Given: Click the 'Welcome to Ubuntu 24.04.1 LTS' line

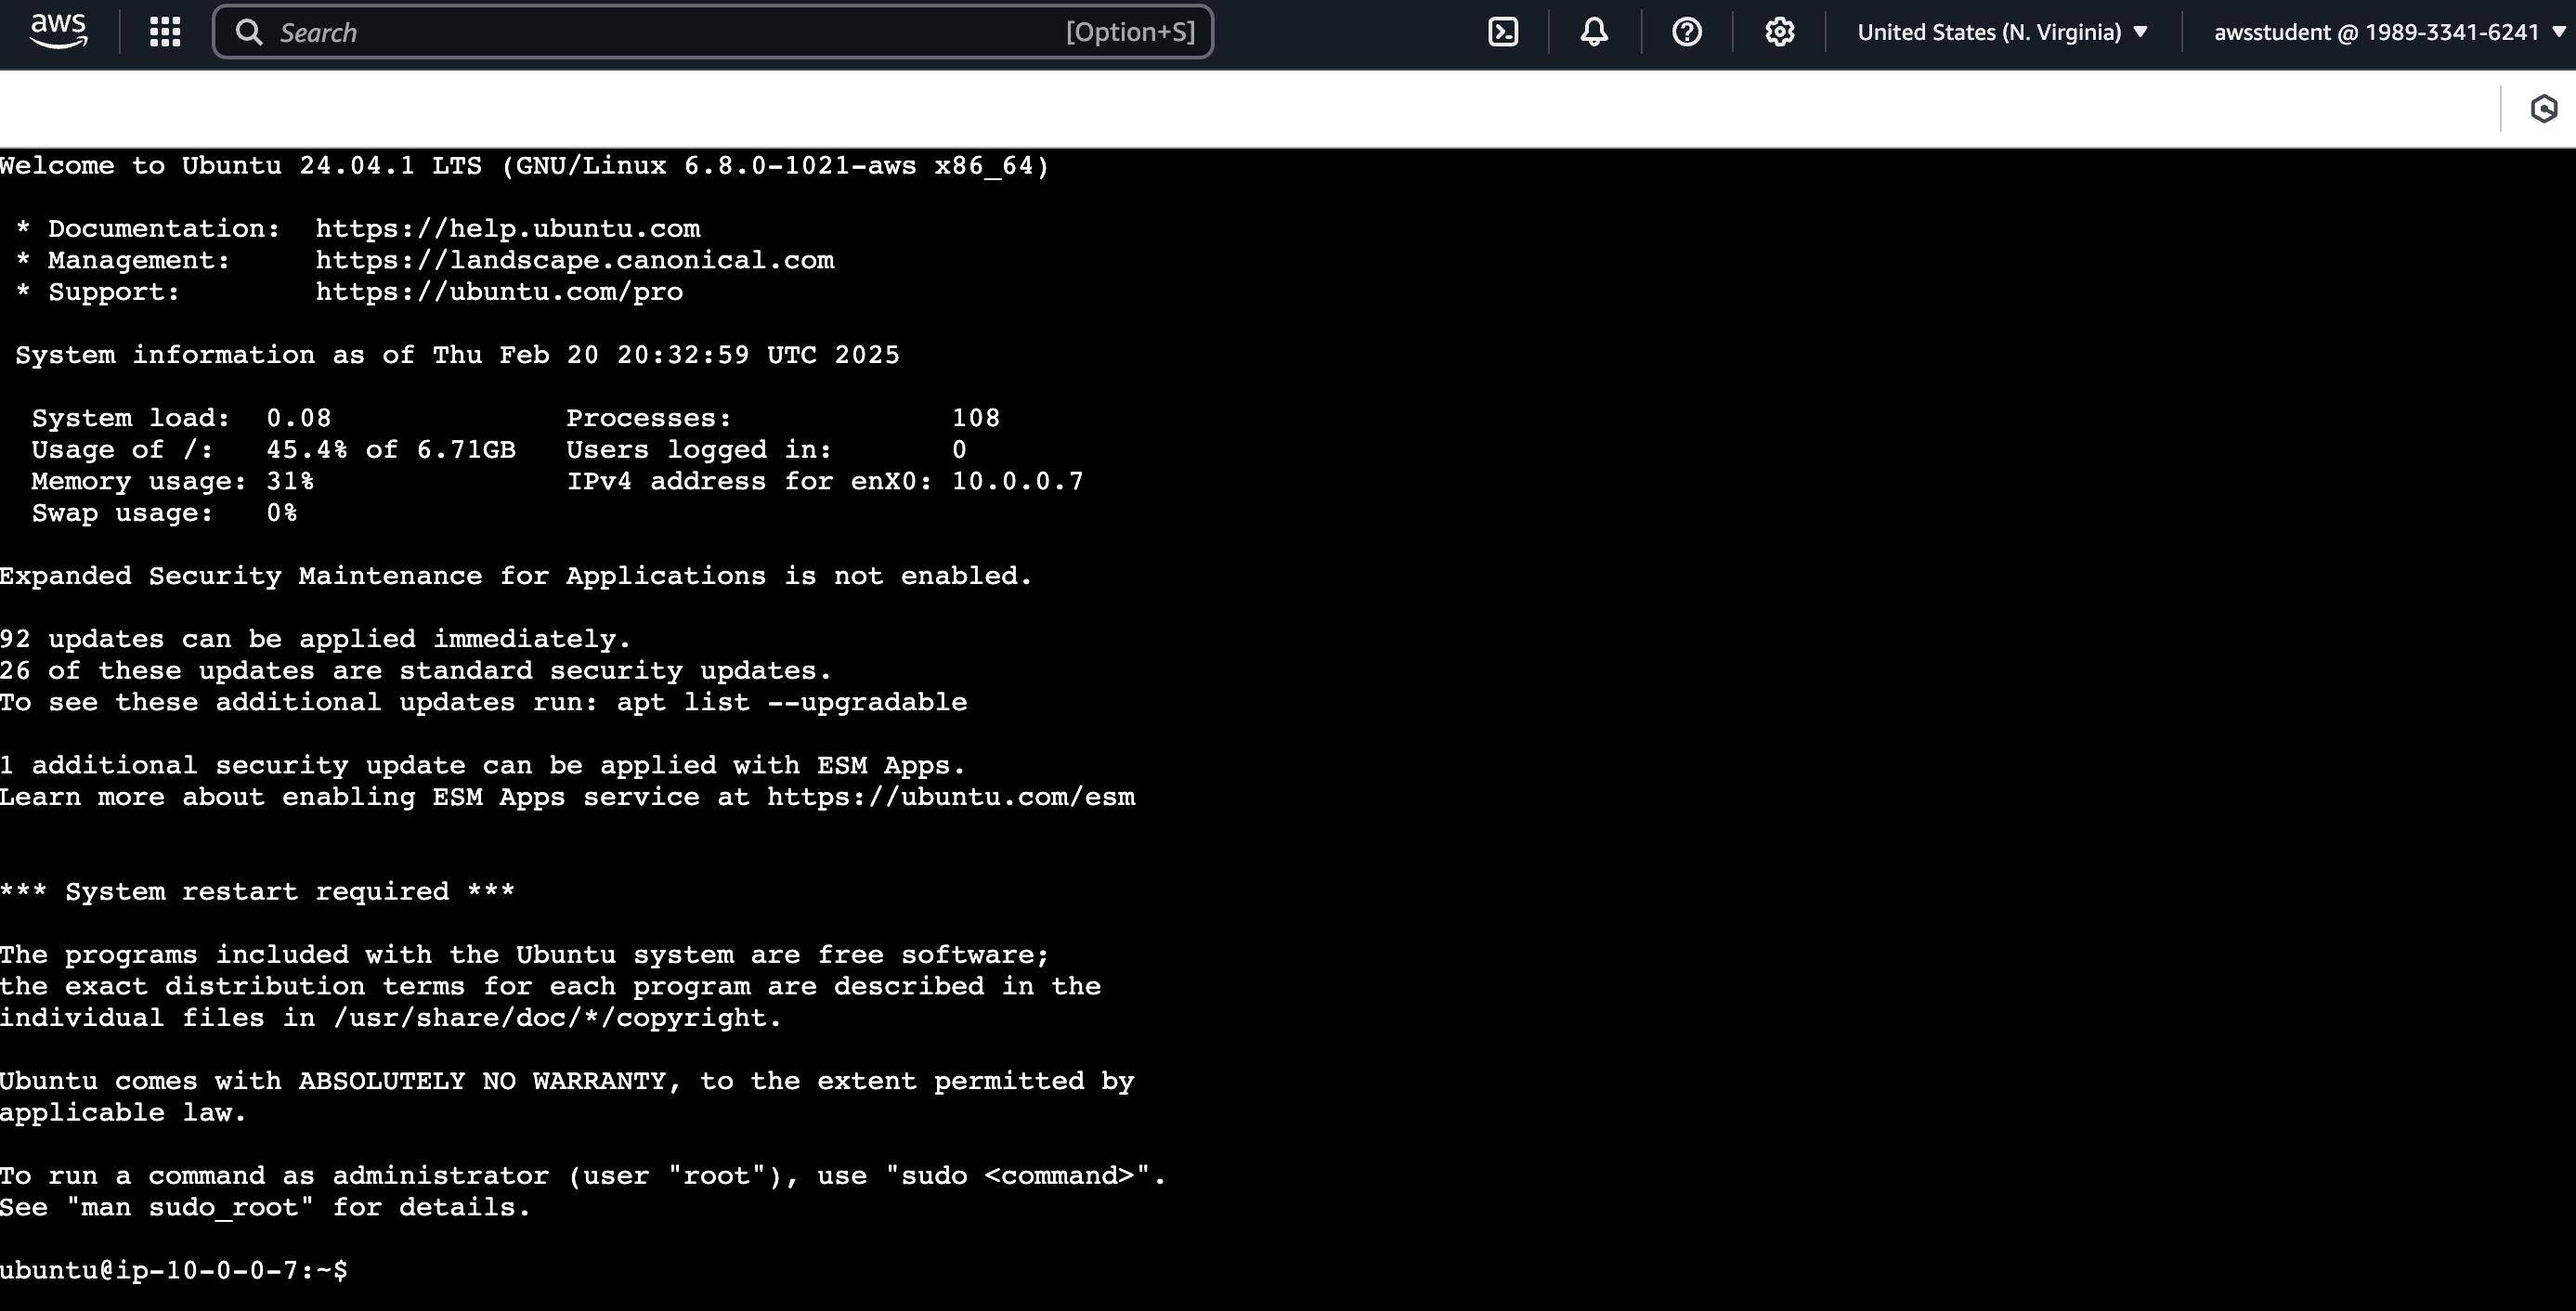Looking at the screenshot, I should (x=524, y=165).
